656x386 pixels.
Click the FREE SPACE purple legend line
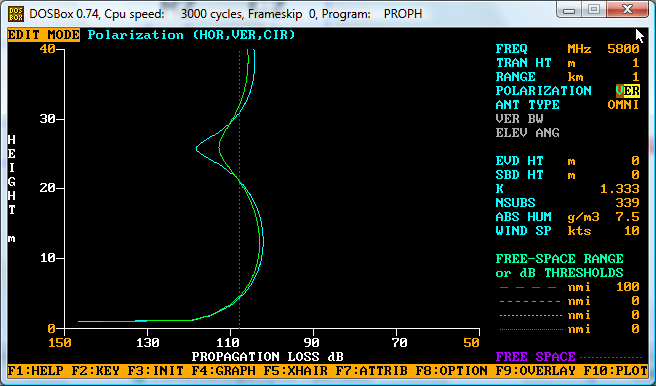[612, 358]
